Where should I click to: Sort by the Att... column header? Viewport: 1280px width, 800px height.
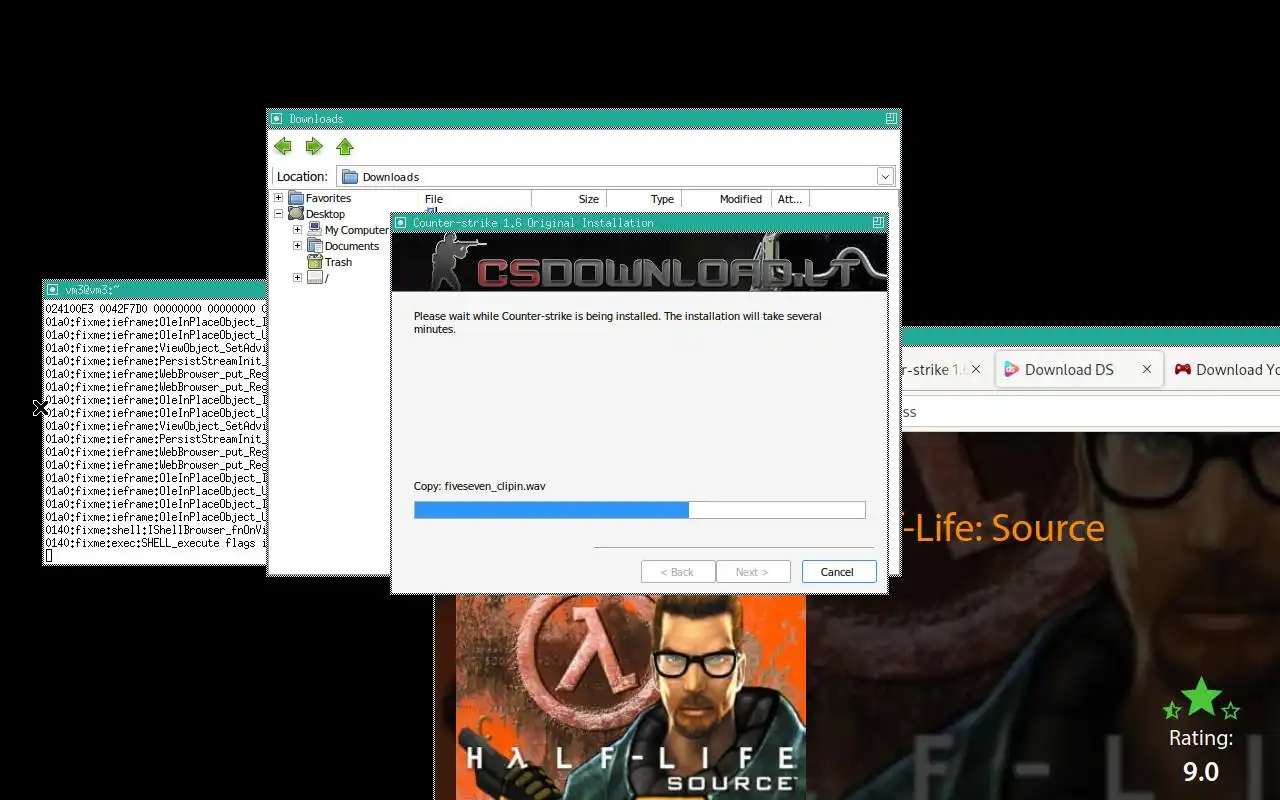(790, 199)
